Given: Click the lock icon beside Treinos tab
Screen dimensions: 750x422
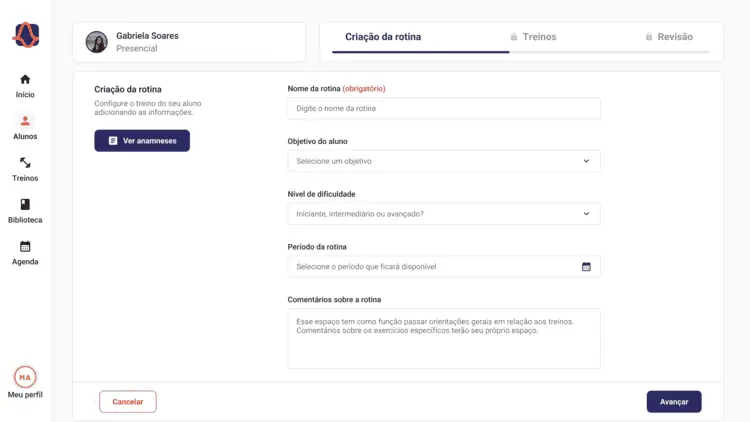Looking at the screenshot, I should pos(514,37).
